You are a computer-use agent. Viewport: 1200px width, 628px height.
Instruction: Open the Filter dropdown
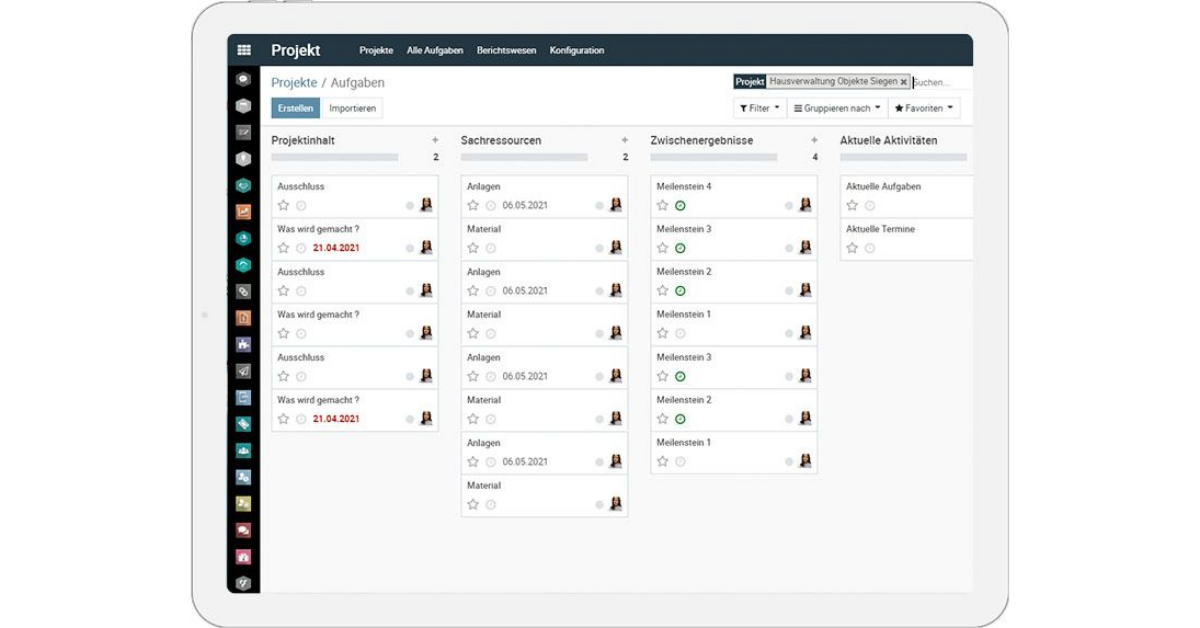(758, 109)
